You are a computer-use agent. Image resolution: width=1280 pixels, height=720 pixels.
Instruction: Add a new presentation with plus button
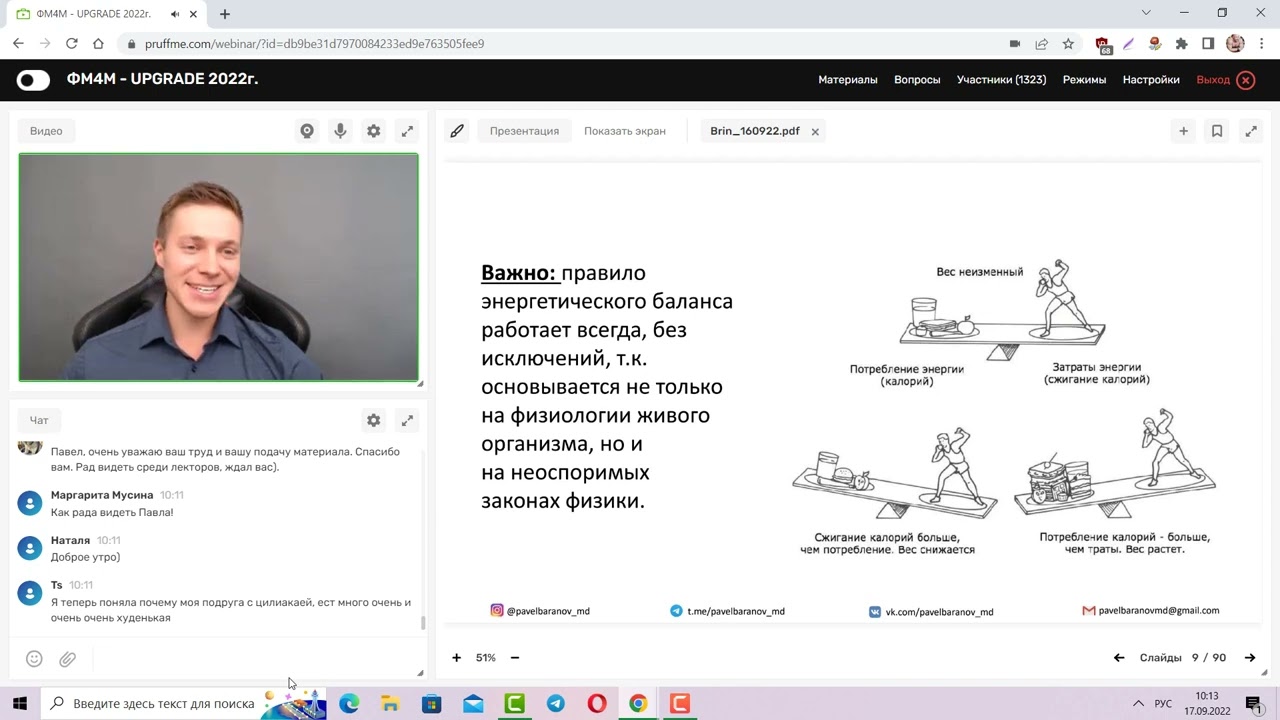(x=1183, y=130)
